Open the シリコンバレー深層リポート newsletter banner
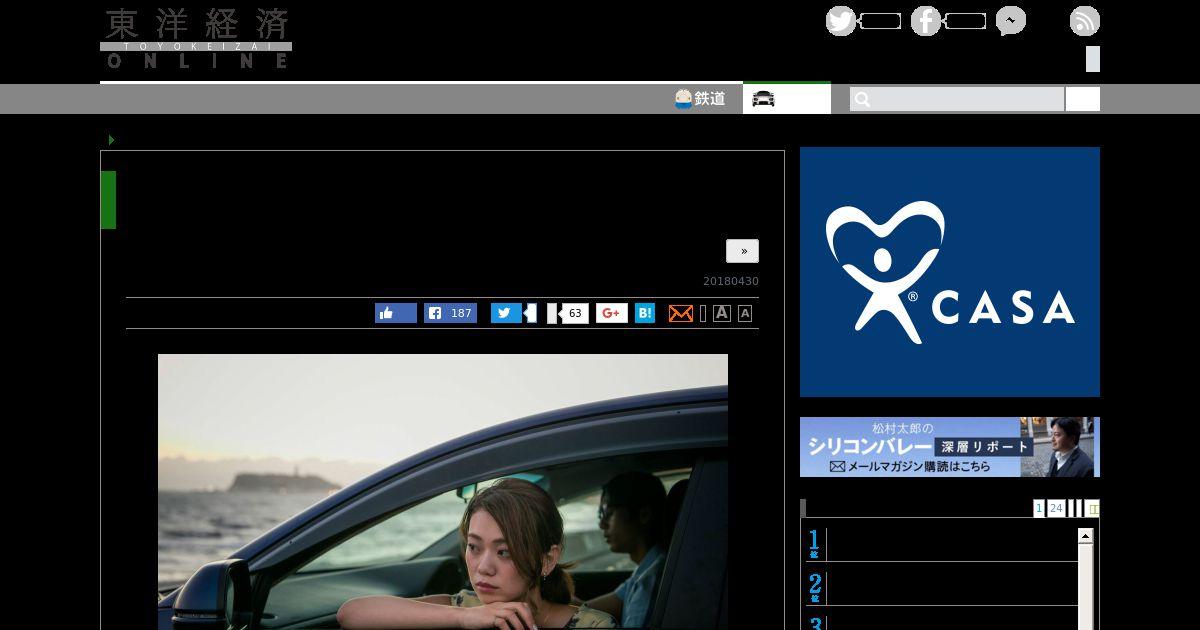Screen dimensions: 1200x630 point(950,447)
